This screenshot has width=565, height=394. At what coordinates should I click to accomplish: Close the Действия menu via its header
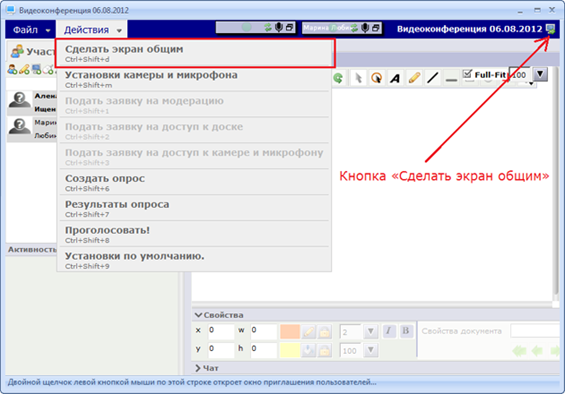(x=93, y=30)
